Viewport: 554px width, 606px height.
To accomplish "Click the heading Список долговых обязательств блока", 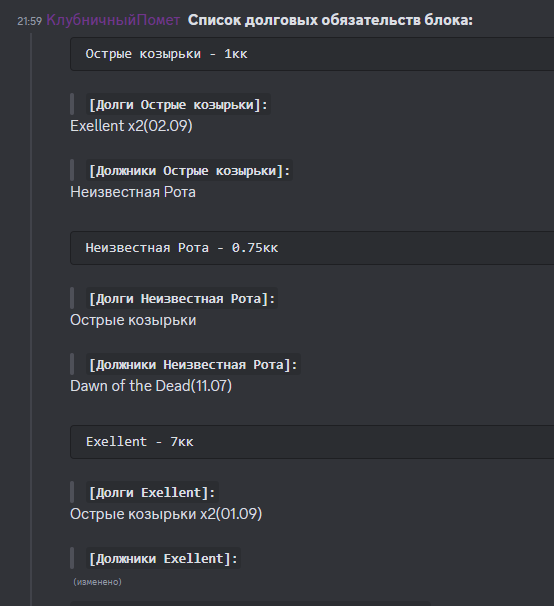I will (330, 20).
